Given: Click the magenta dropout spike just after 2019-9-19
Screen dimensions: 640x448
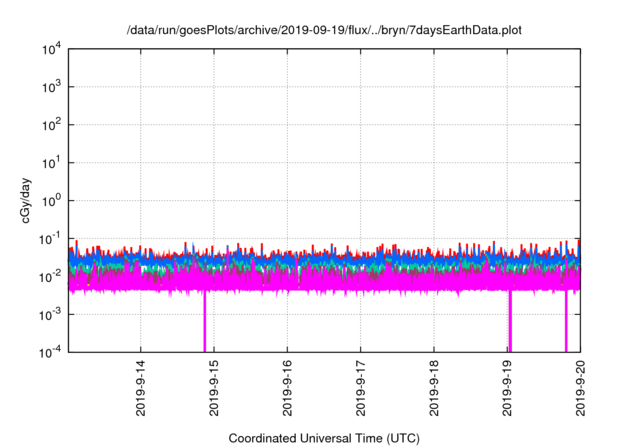Looking at the screenshot, I should [510, 321].
